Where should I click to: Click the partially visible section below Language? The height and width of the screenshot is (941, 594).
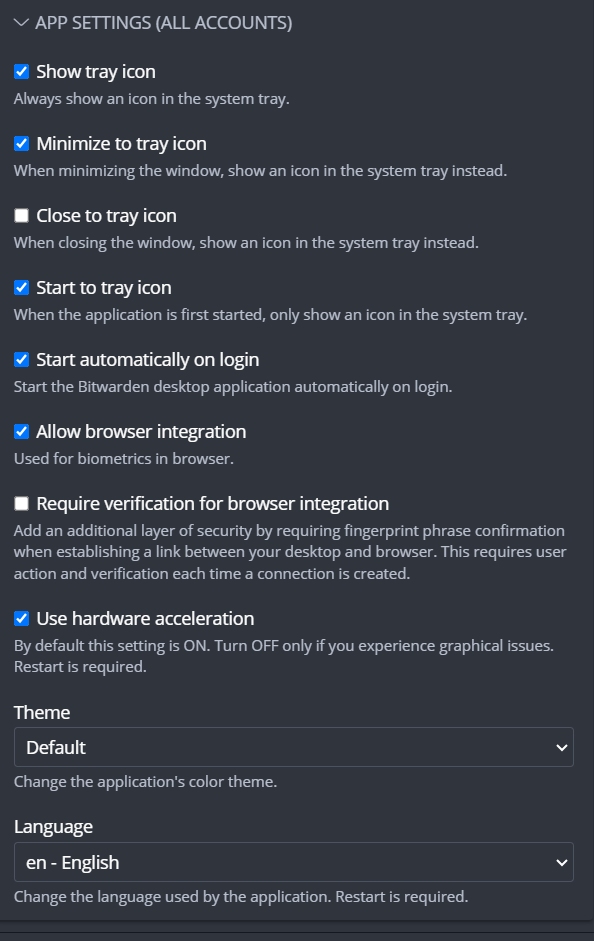(x=297, y=935)
